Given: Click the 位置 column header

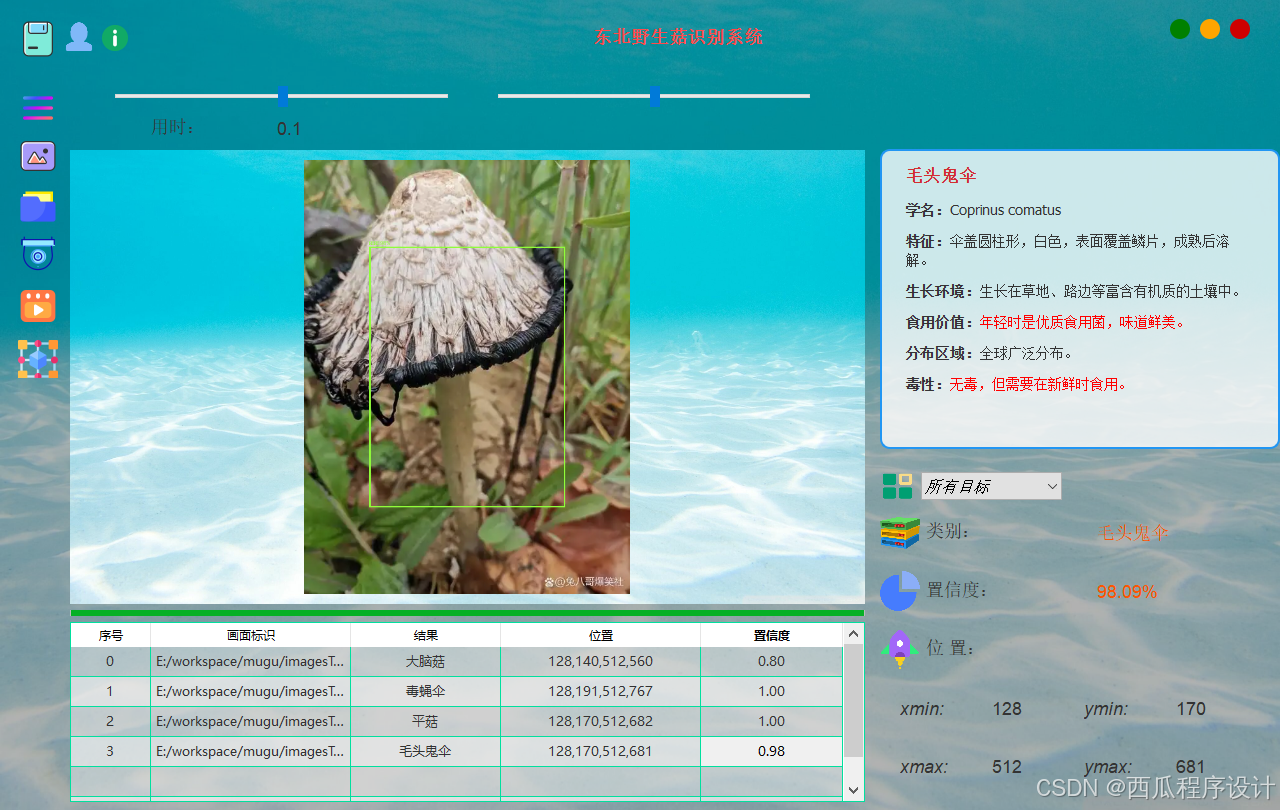Looking at the screenshot, I should pos(601,635).
